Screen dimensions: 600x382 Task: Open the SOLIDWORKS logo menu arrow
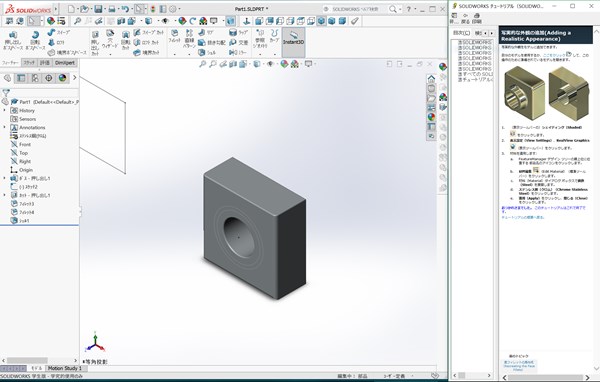(56, 9)
